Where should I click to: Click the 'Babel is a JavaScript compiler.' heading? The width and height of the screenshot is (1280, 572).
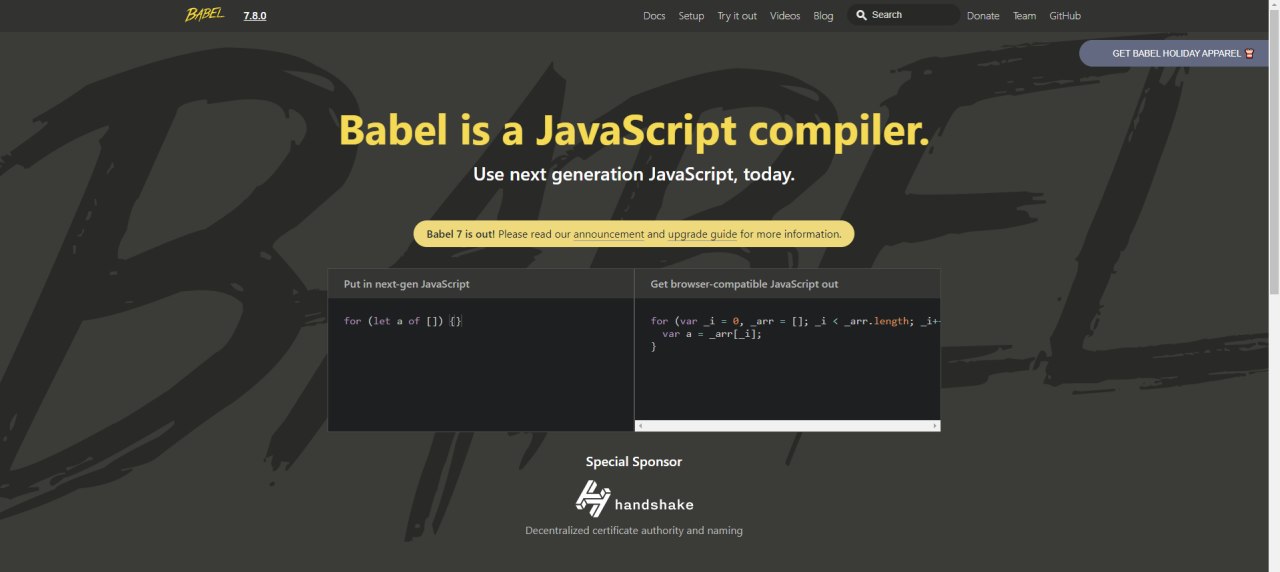pos(634,130)
